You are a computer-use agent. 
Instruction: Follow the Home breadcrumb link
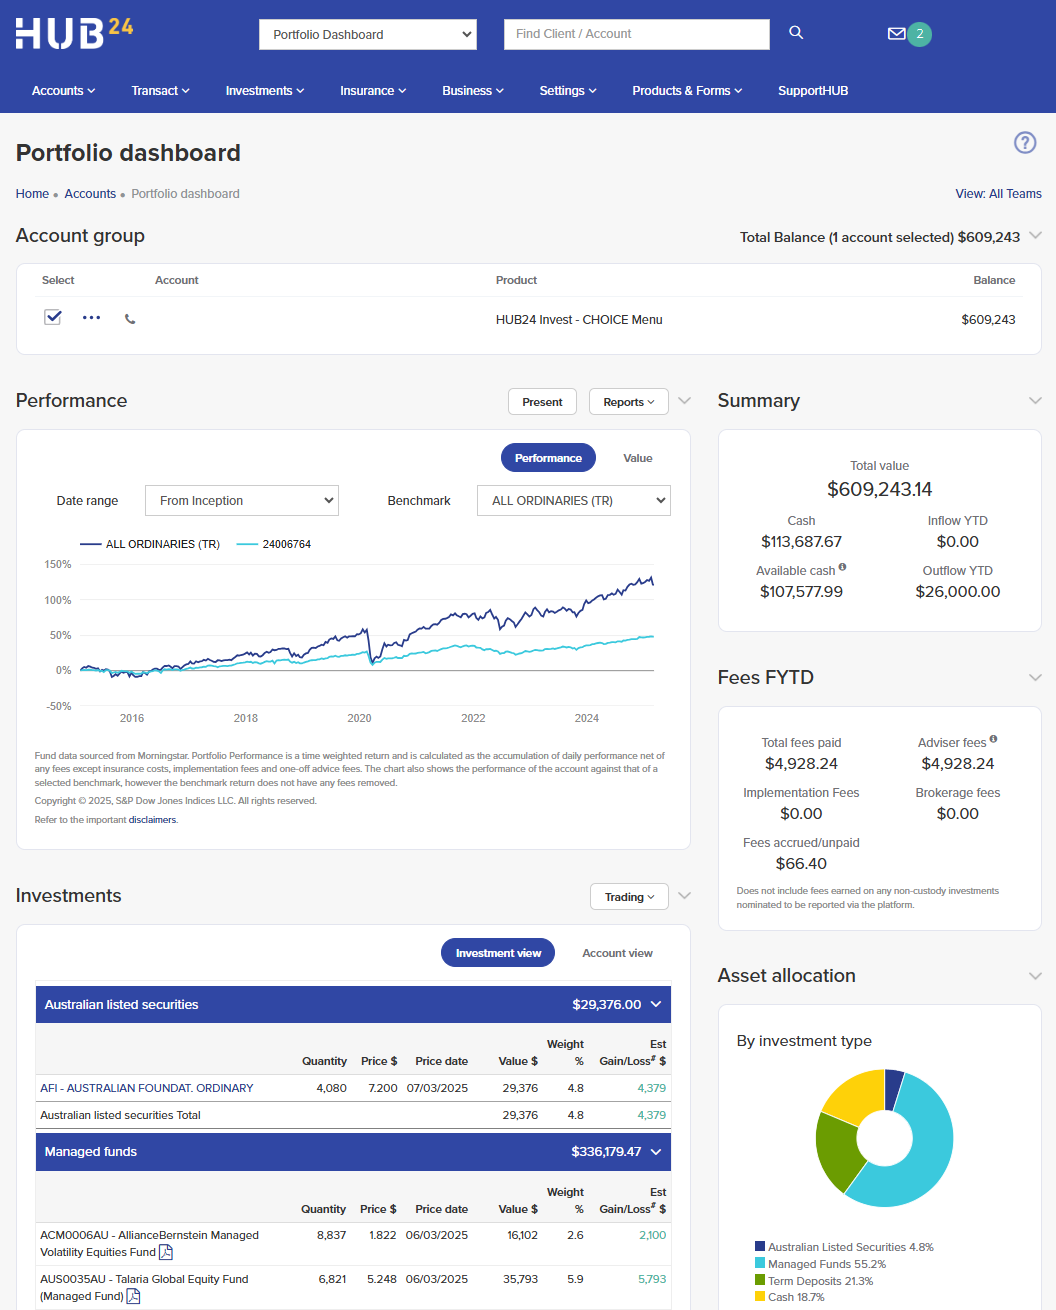(x=32, y=194)
